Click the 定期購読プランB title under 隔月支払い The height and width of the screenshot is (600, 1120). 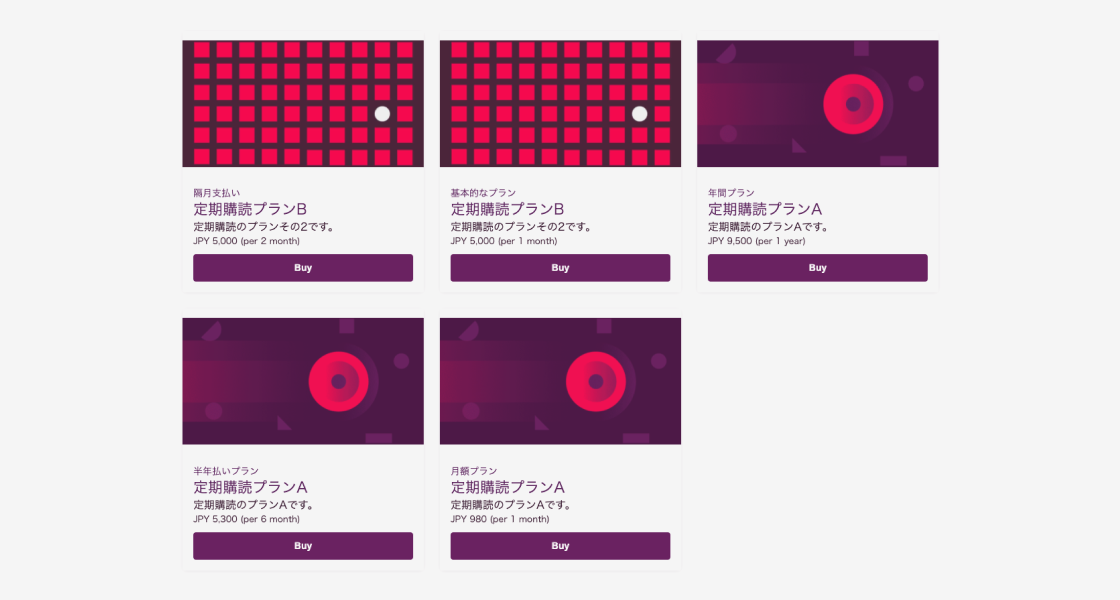coord(250,209)
